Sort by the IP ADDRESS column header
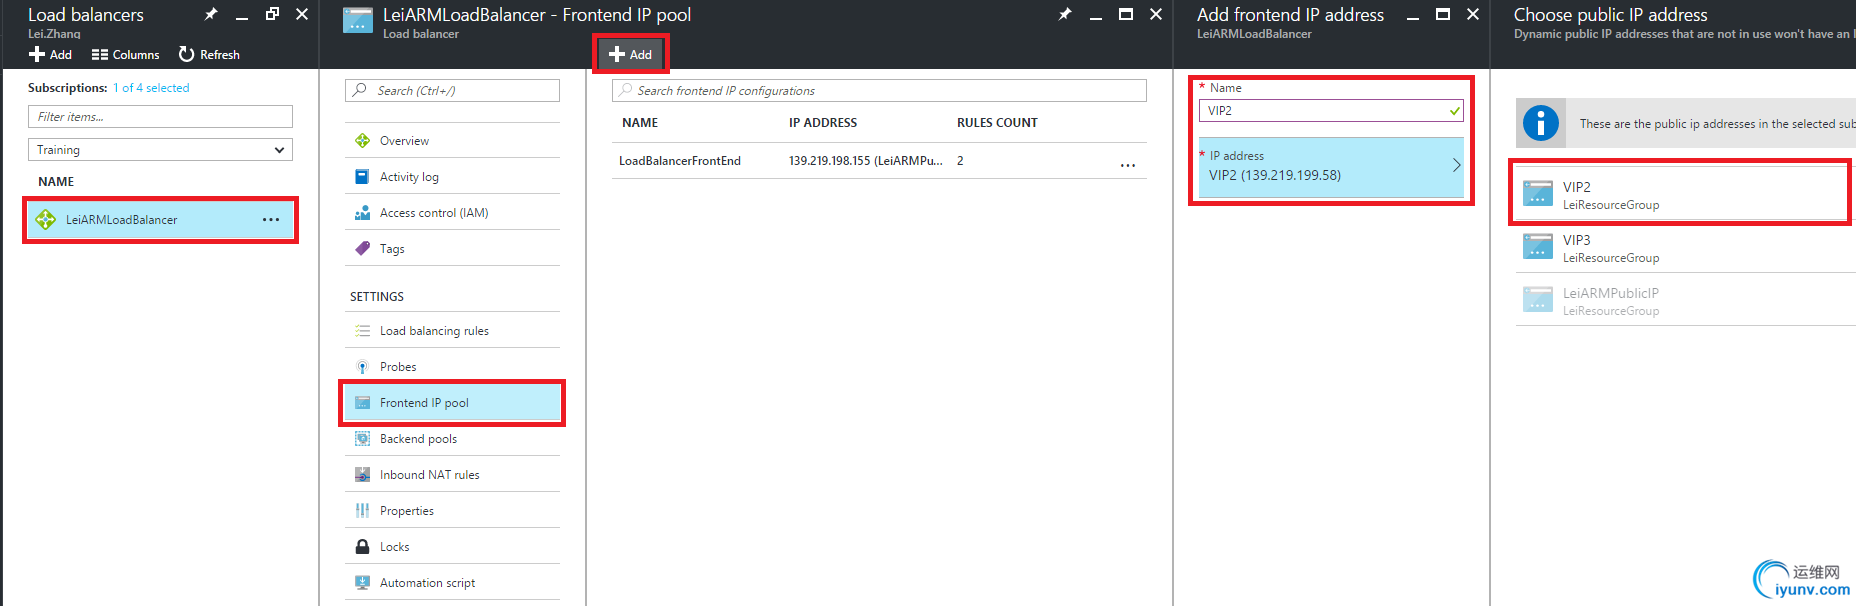The height and width of the screenshot is (606, 1856). point(823,123)
